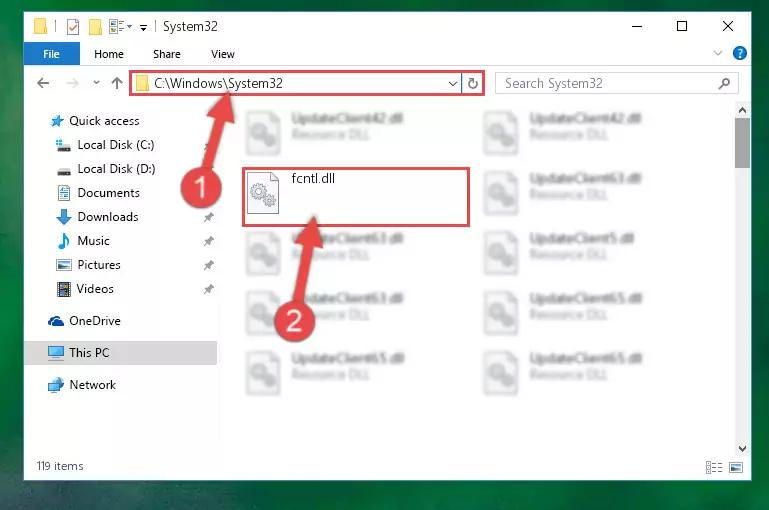Click the New folder icon in the title bar
The image size is (769, 510).
tap(95, 27)
